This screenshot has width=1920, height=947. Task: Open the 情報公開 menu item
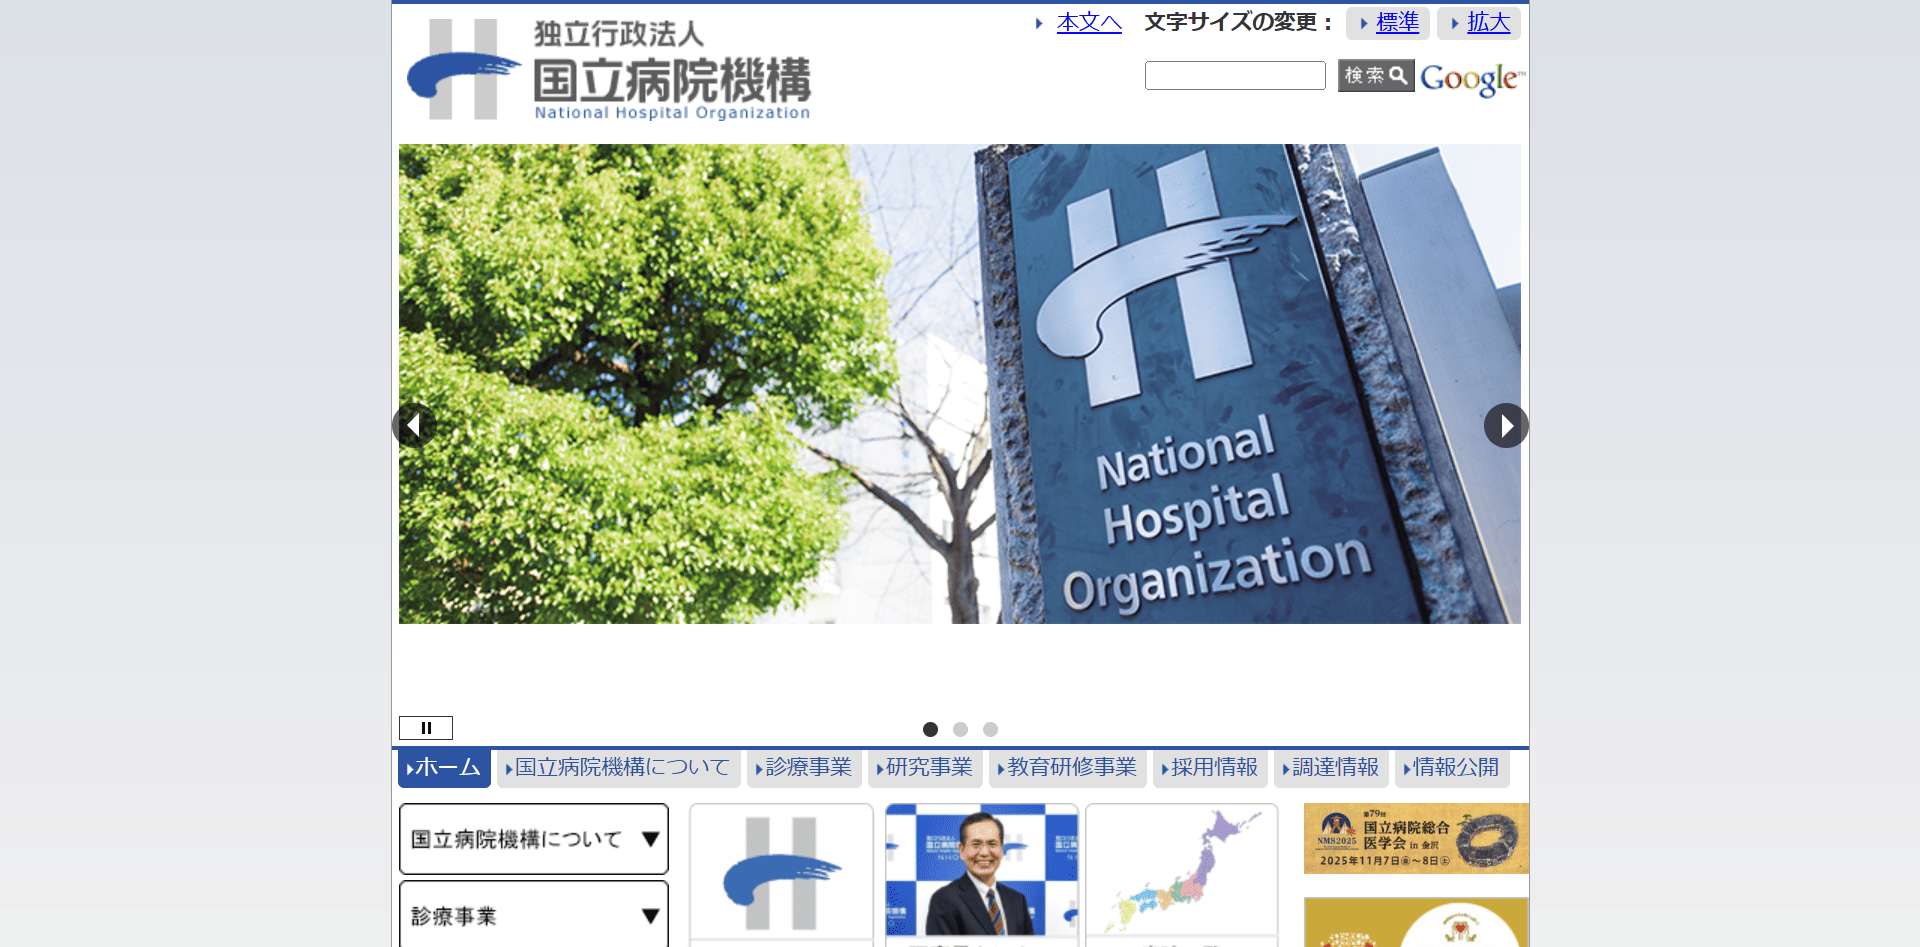pos(1451,768)
